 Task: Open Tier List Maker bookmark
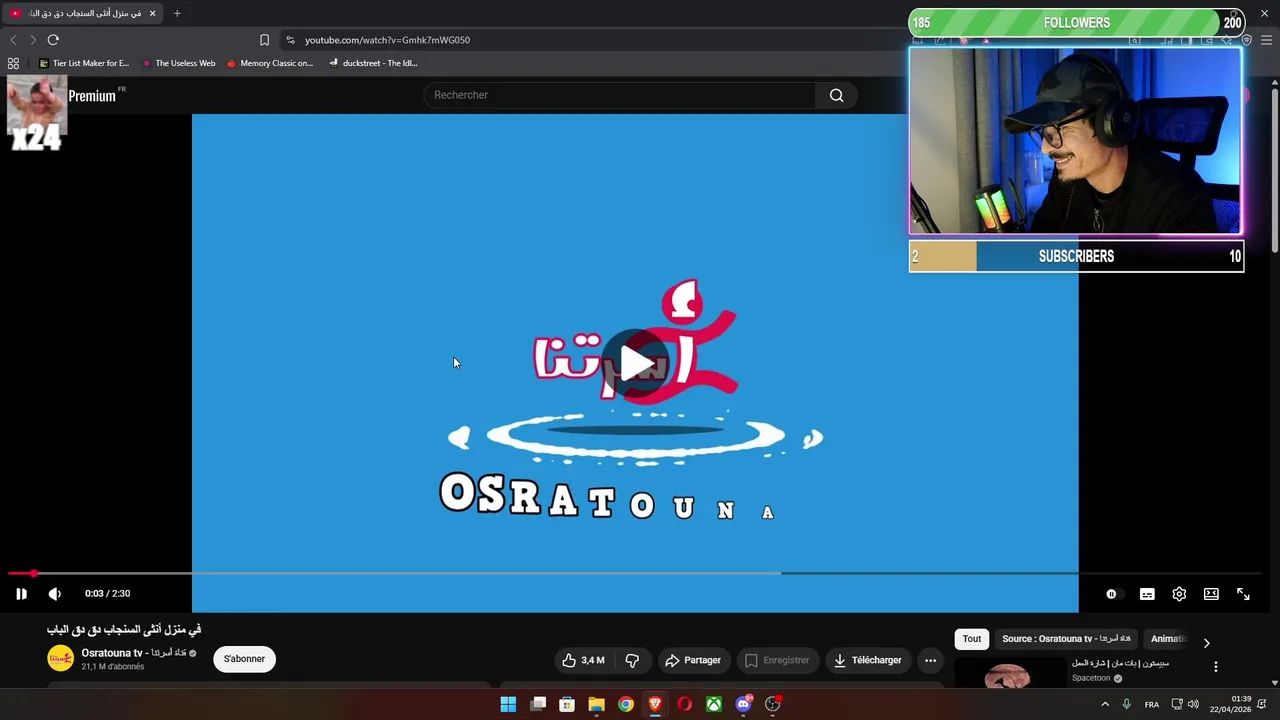(x=84, y=63)
